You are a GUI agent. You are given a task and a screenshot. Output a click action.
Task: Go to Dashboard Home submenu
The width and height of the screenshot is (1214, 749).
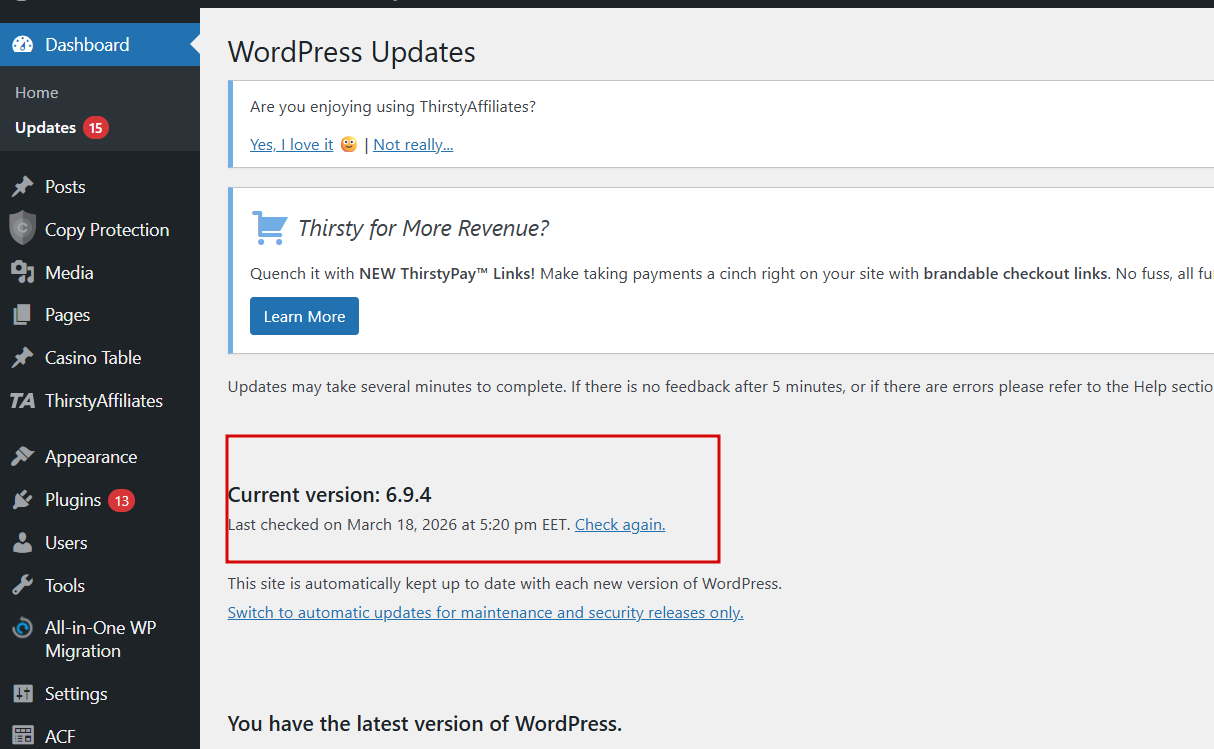pos(37,93)
